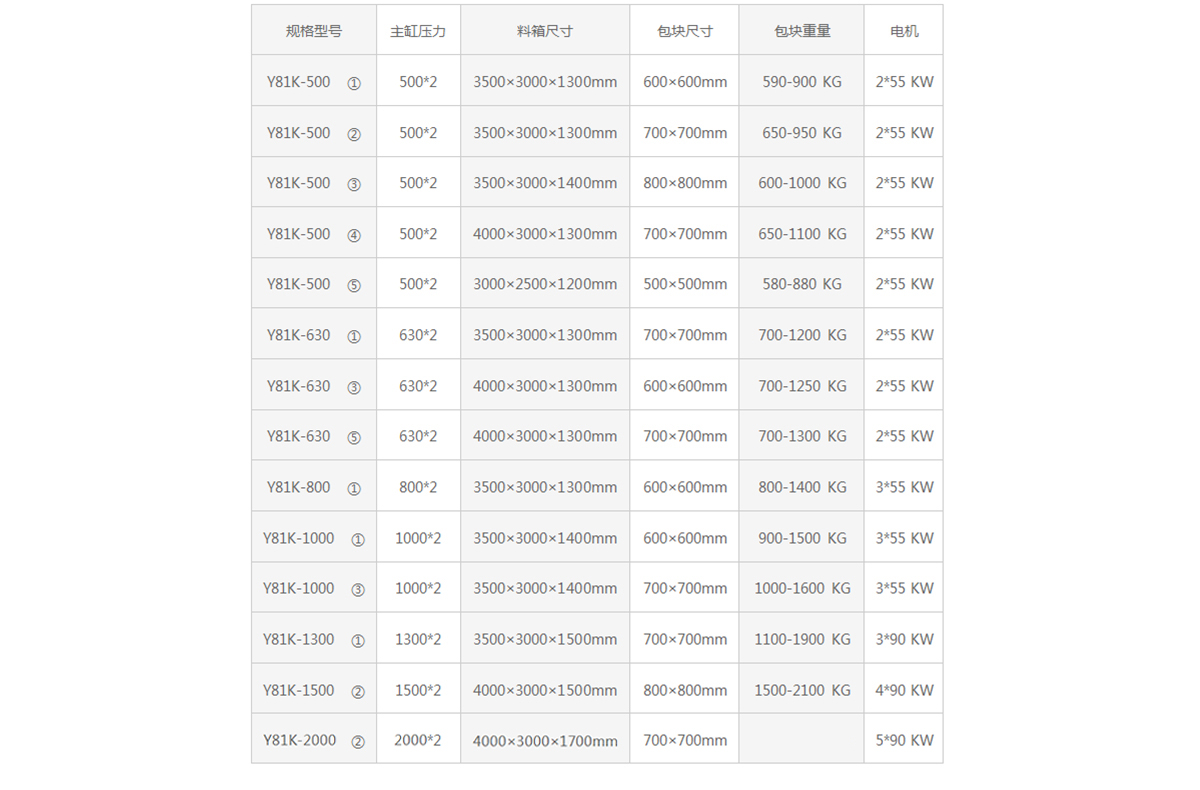1200x790 pixels.
Task: Click the 700-1250 KG weight cell
Action: 802,386
